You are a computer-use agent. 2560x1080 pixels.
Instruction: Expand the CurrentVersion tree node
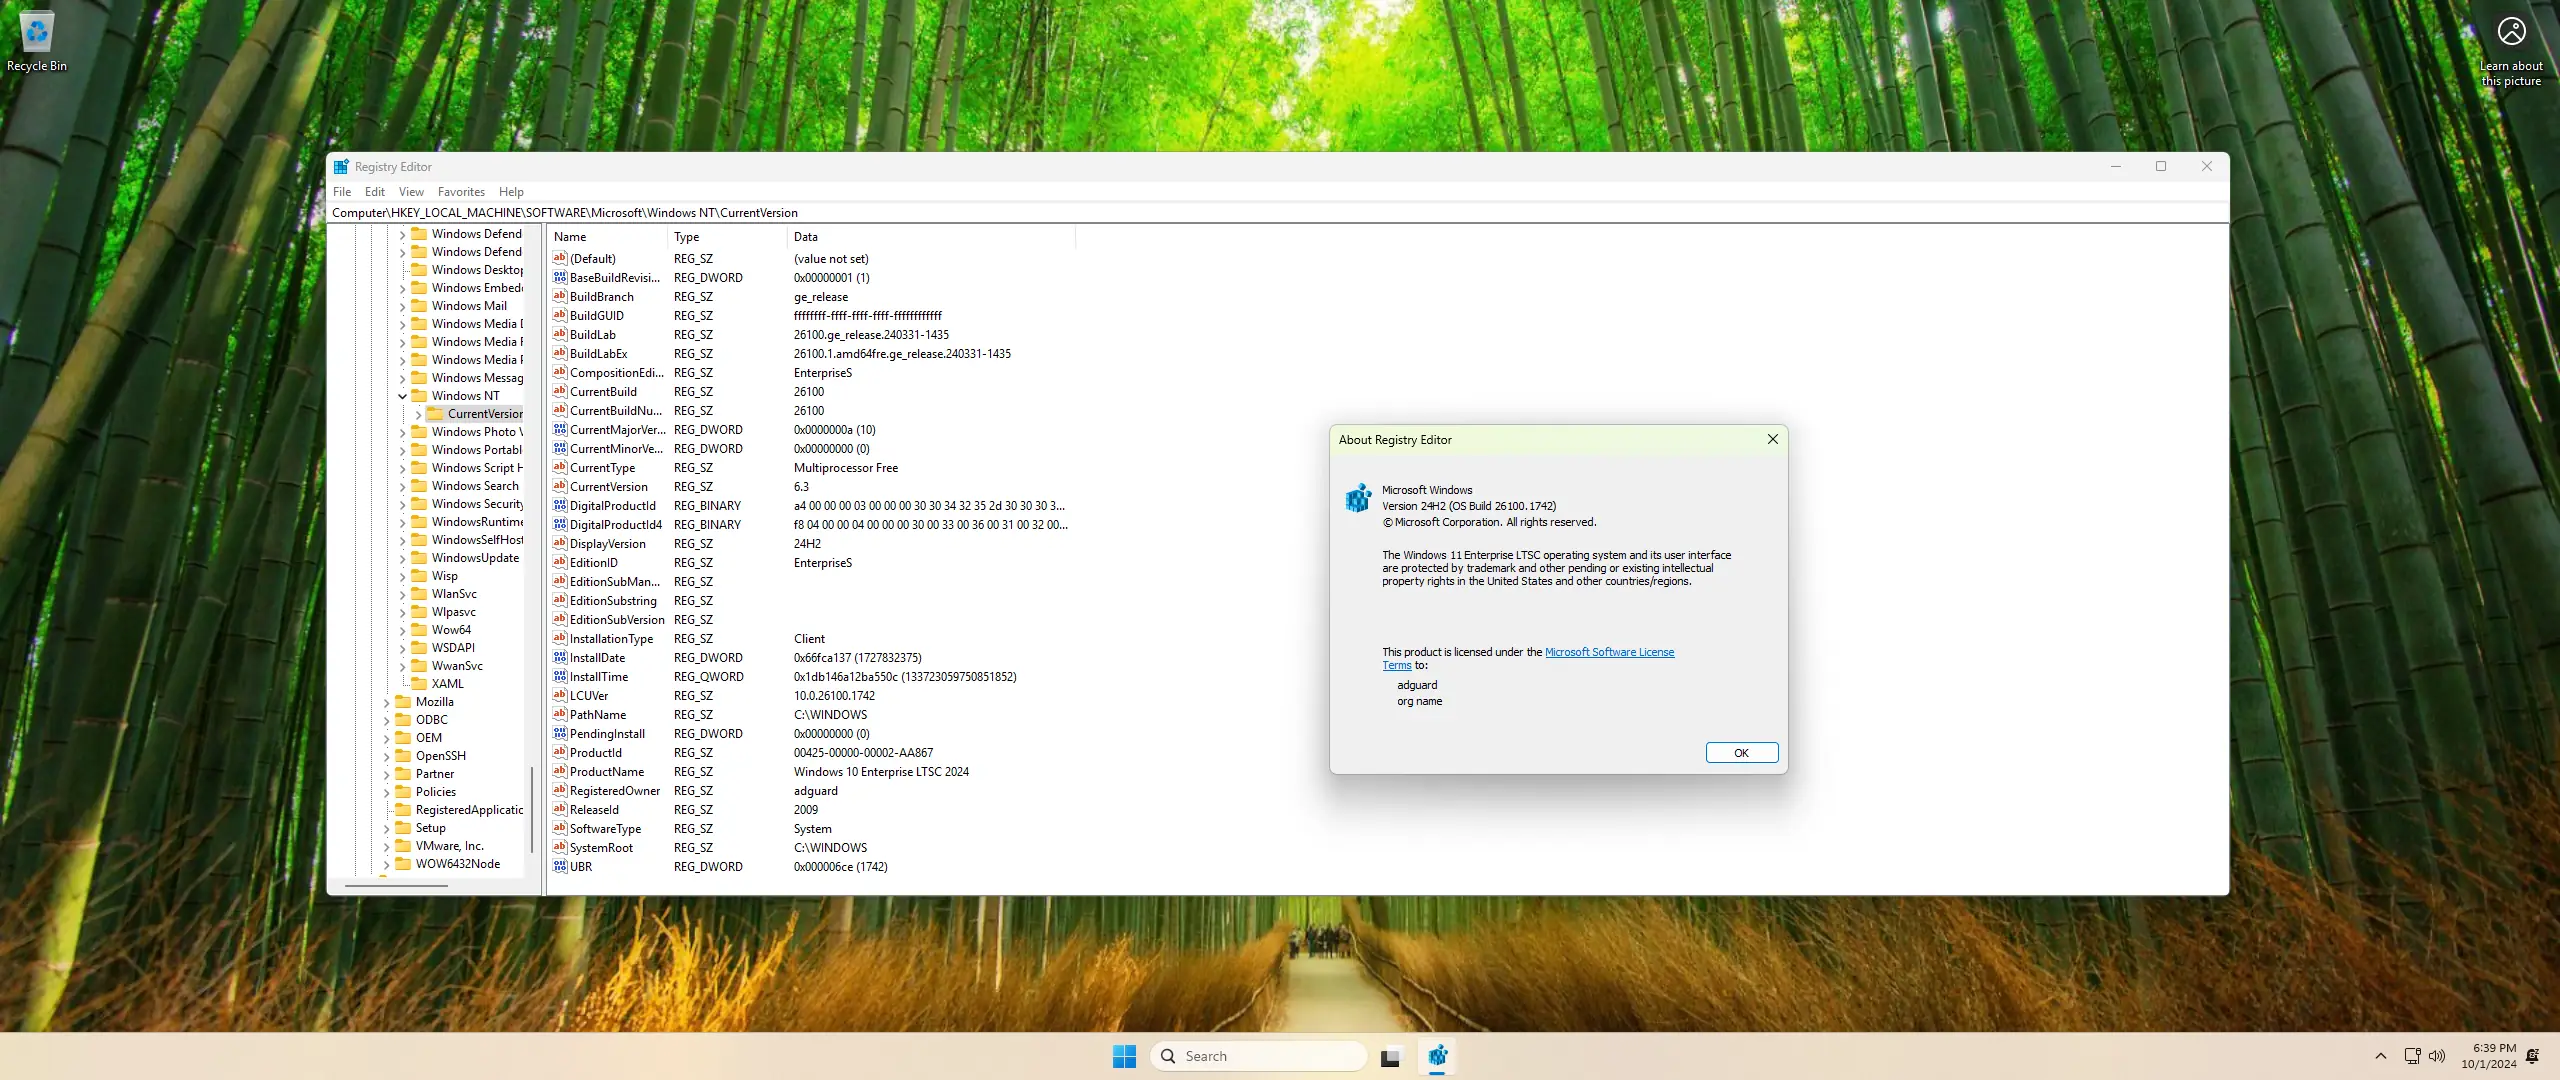[418, 414]
